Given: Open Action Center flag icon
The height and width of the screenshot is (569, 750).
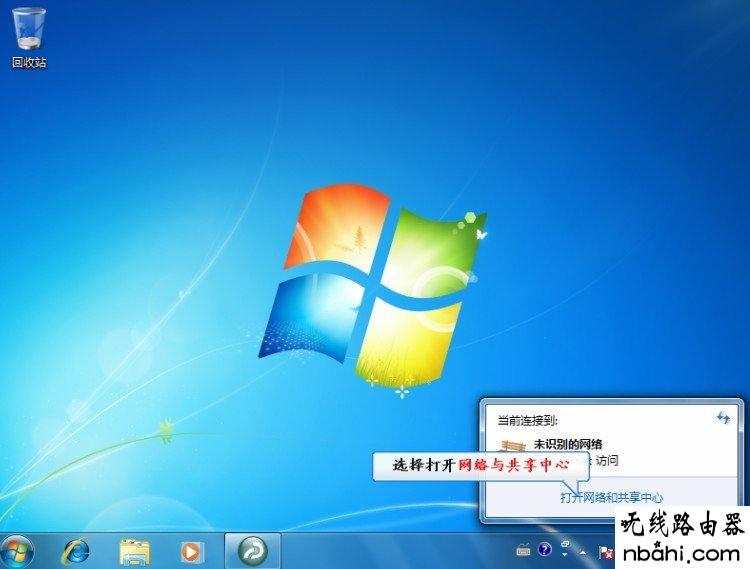Looking at the screenshot, I should pyautogui.click(x=606, y=552).
